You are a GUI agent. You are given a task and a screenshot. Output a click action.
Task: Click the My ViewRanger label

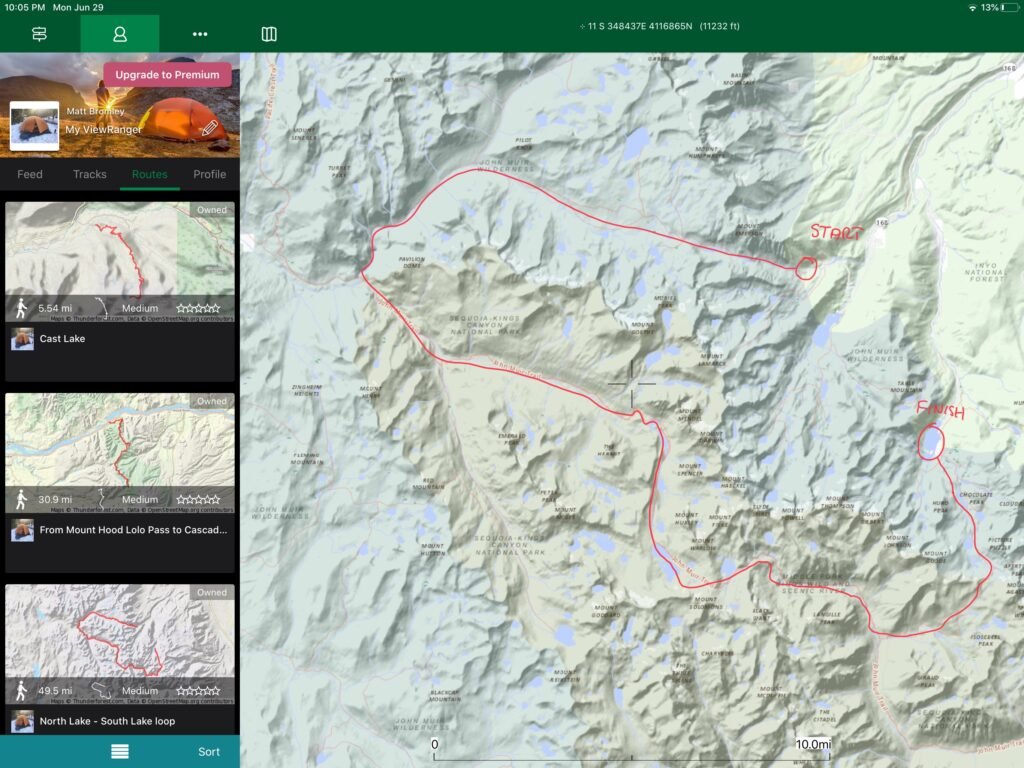click(x=103, y=129)
